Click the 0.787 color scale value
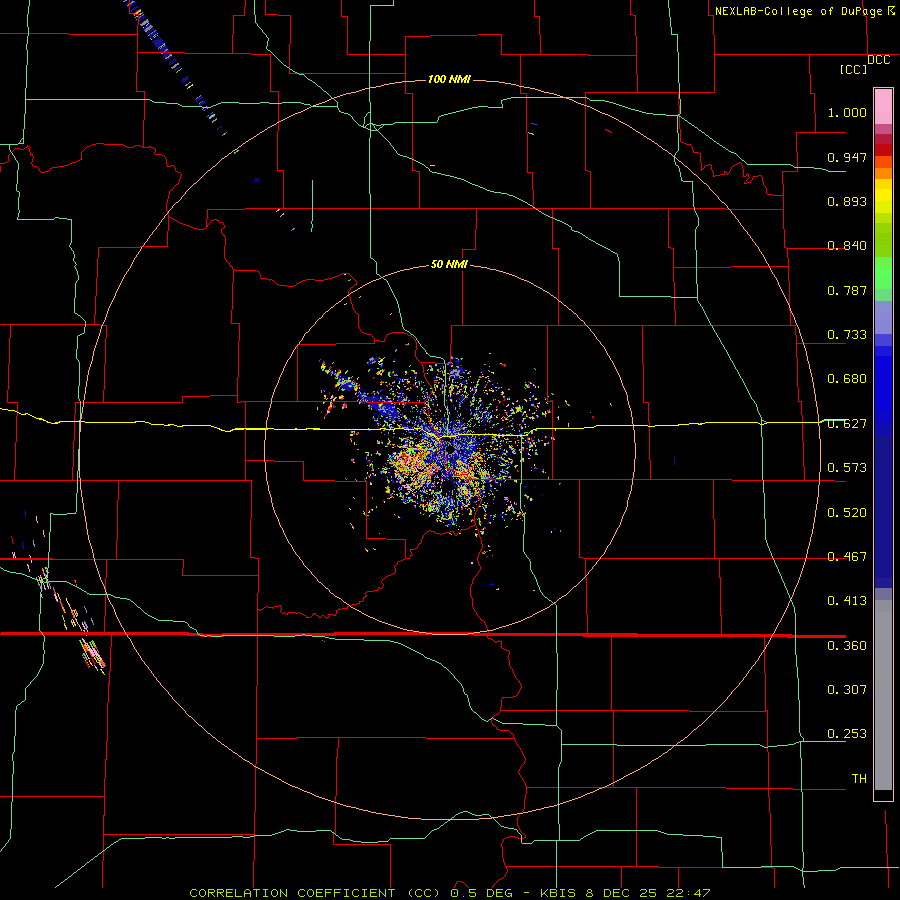This screenshot has height=900, width=900. (x=847, y=290)
